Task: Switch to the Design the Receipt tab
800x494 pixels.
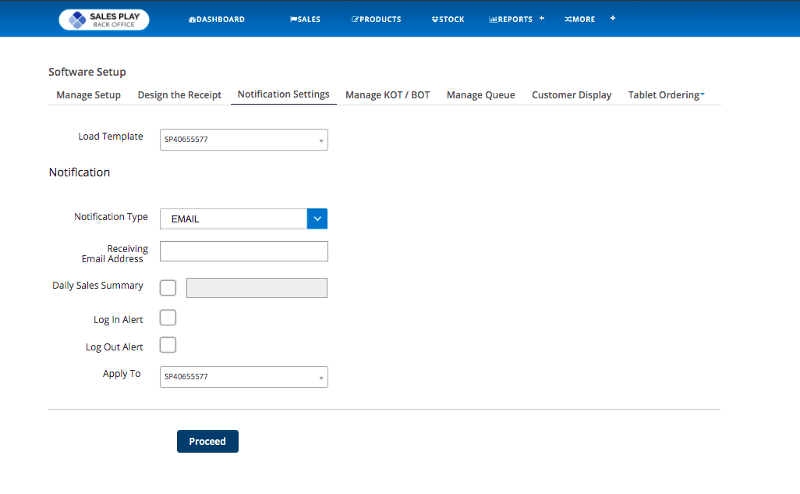Action: tap(179, 95)
